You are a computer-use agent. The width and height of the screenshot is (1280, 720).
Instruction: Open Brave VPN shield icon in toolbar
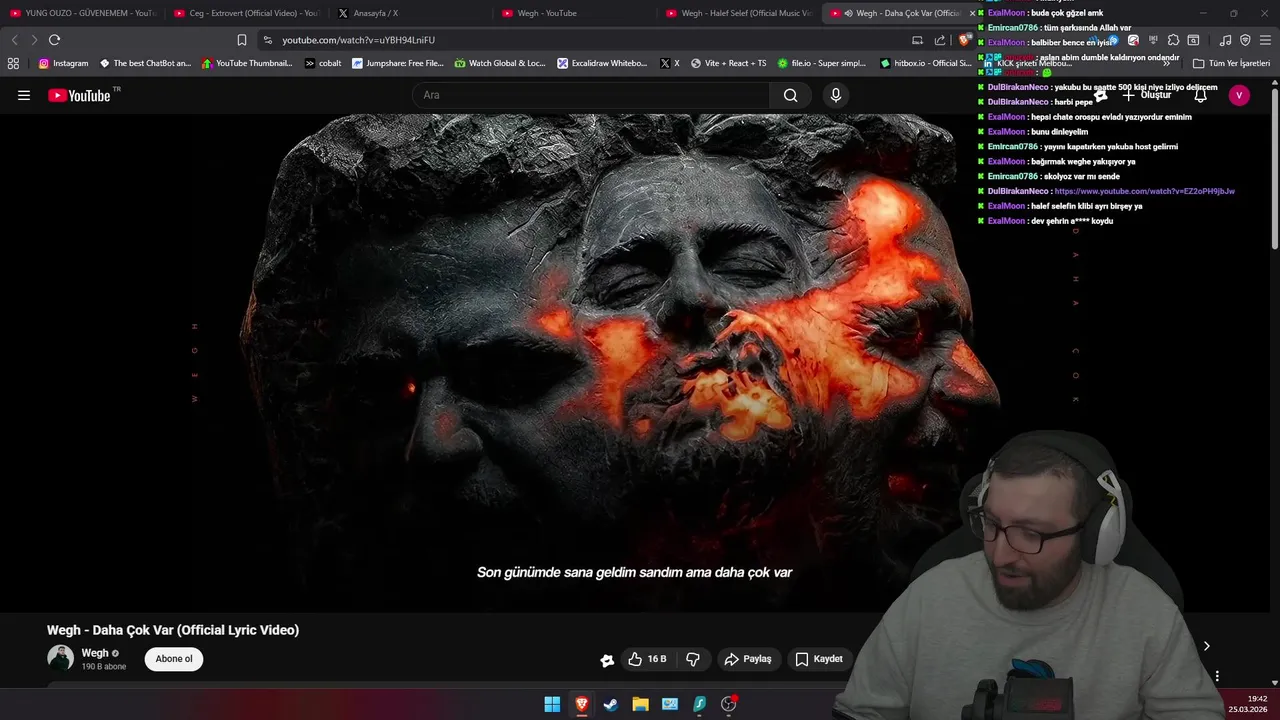pyautogui.click(x=1245, y=40)
